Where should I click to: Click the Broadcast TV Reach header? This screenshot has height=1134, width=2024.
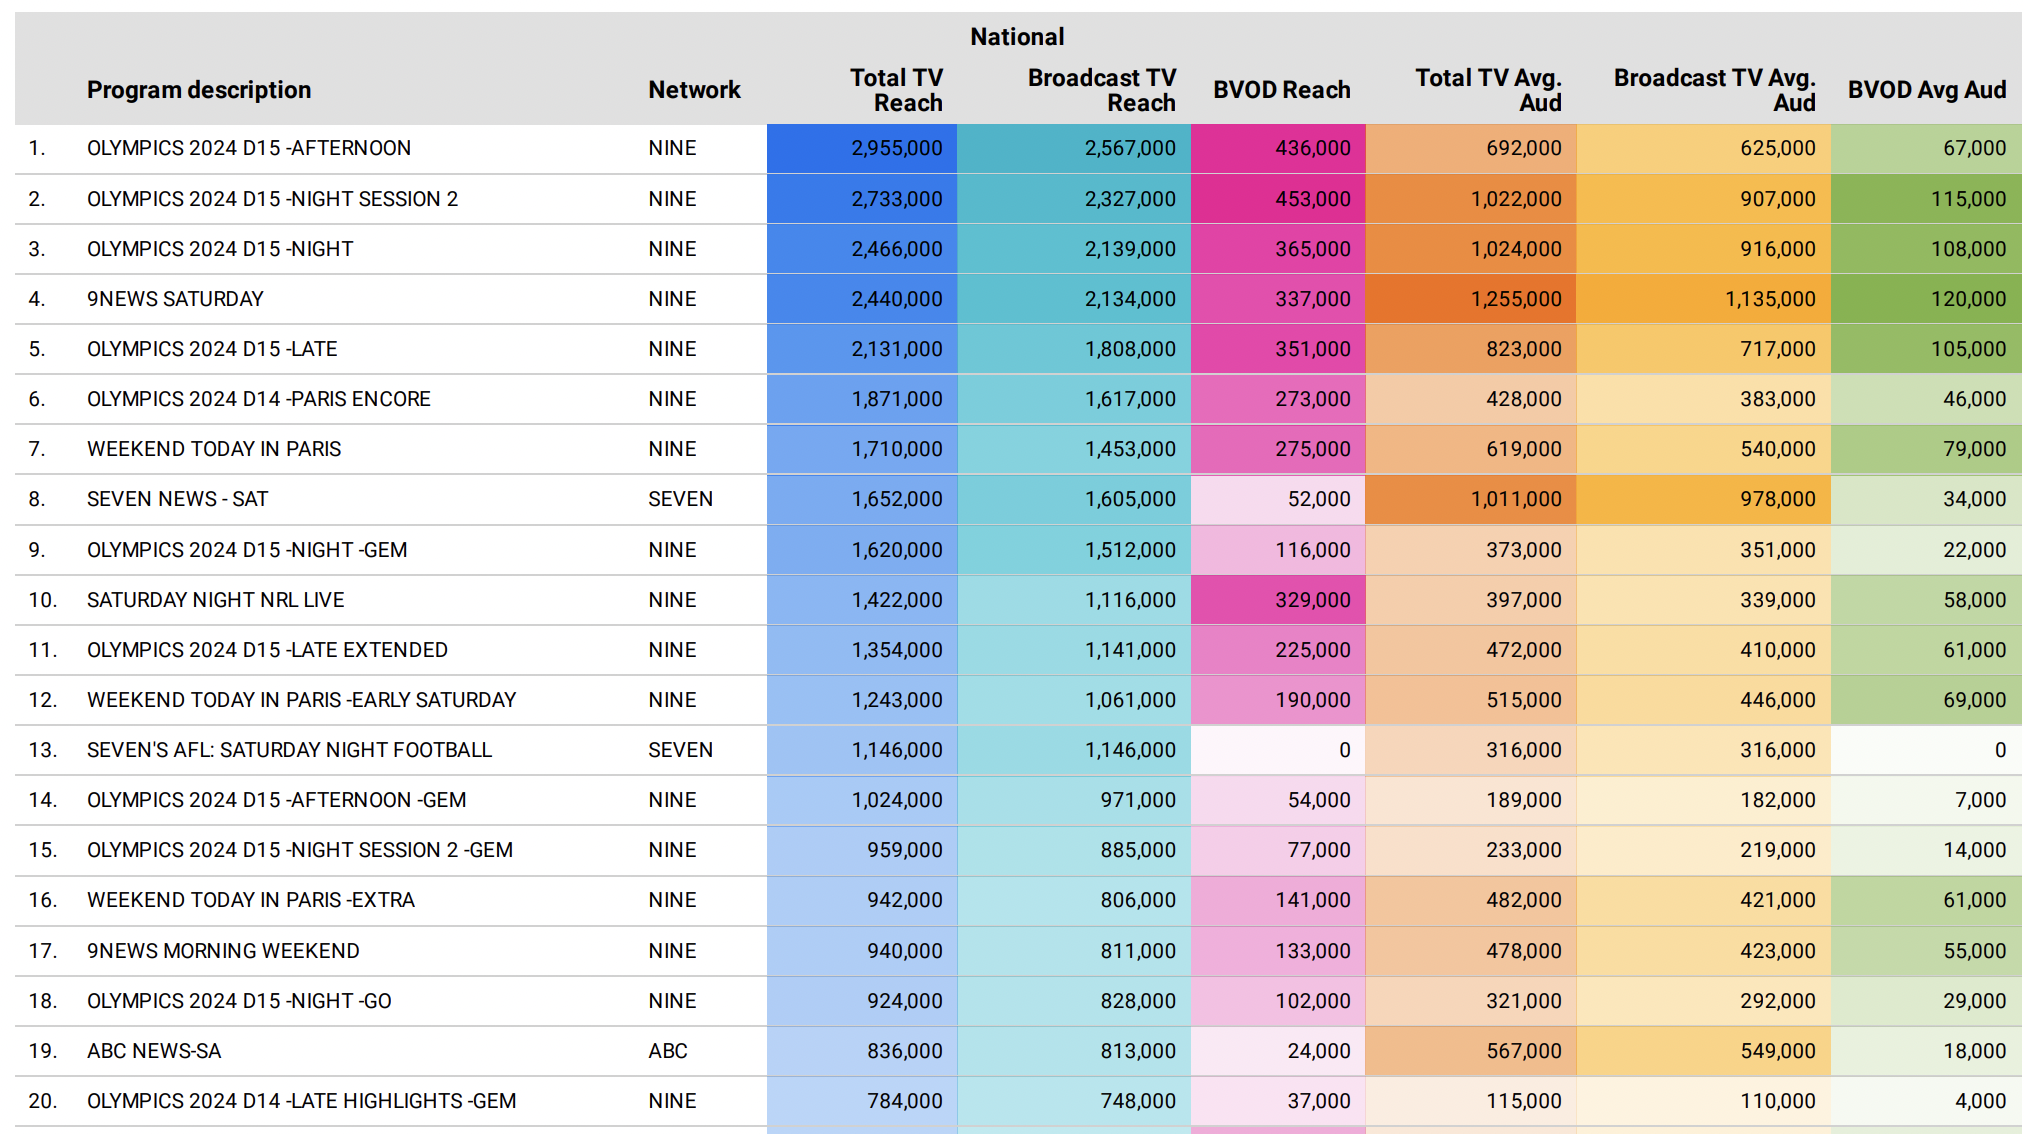pos(1101,90)
